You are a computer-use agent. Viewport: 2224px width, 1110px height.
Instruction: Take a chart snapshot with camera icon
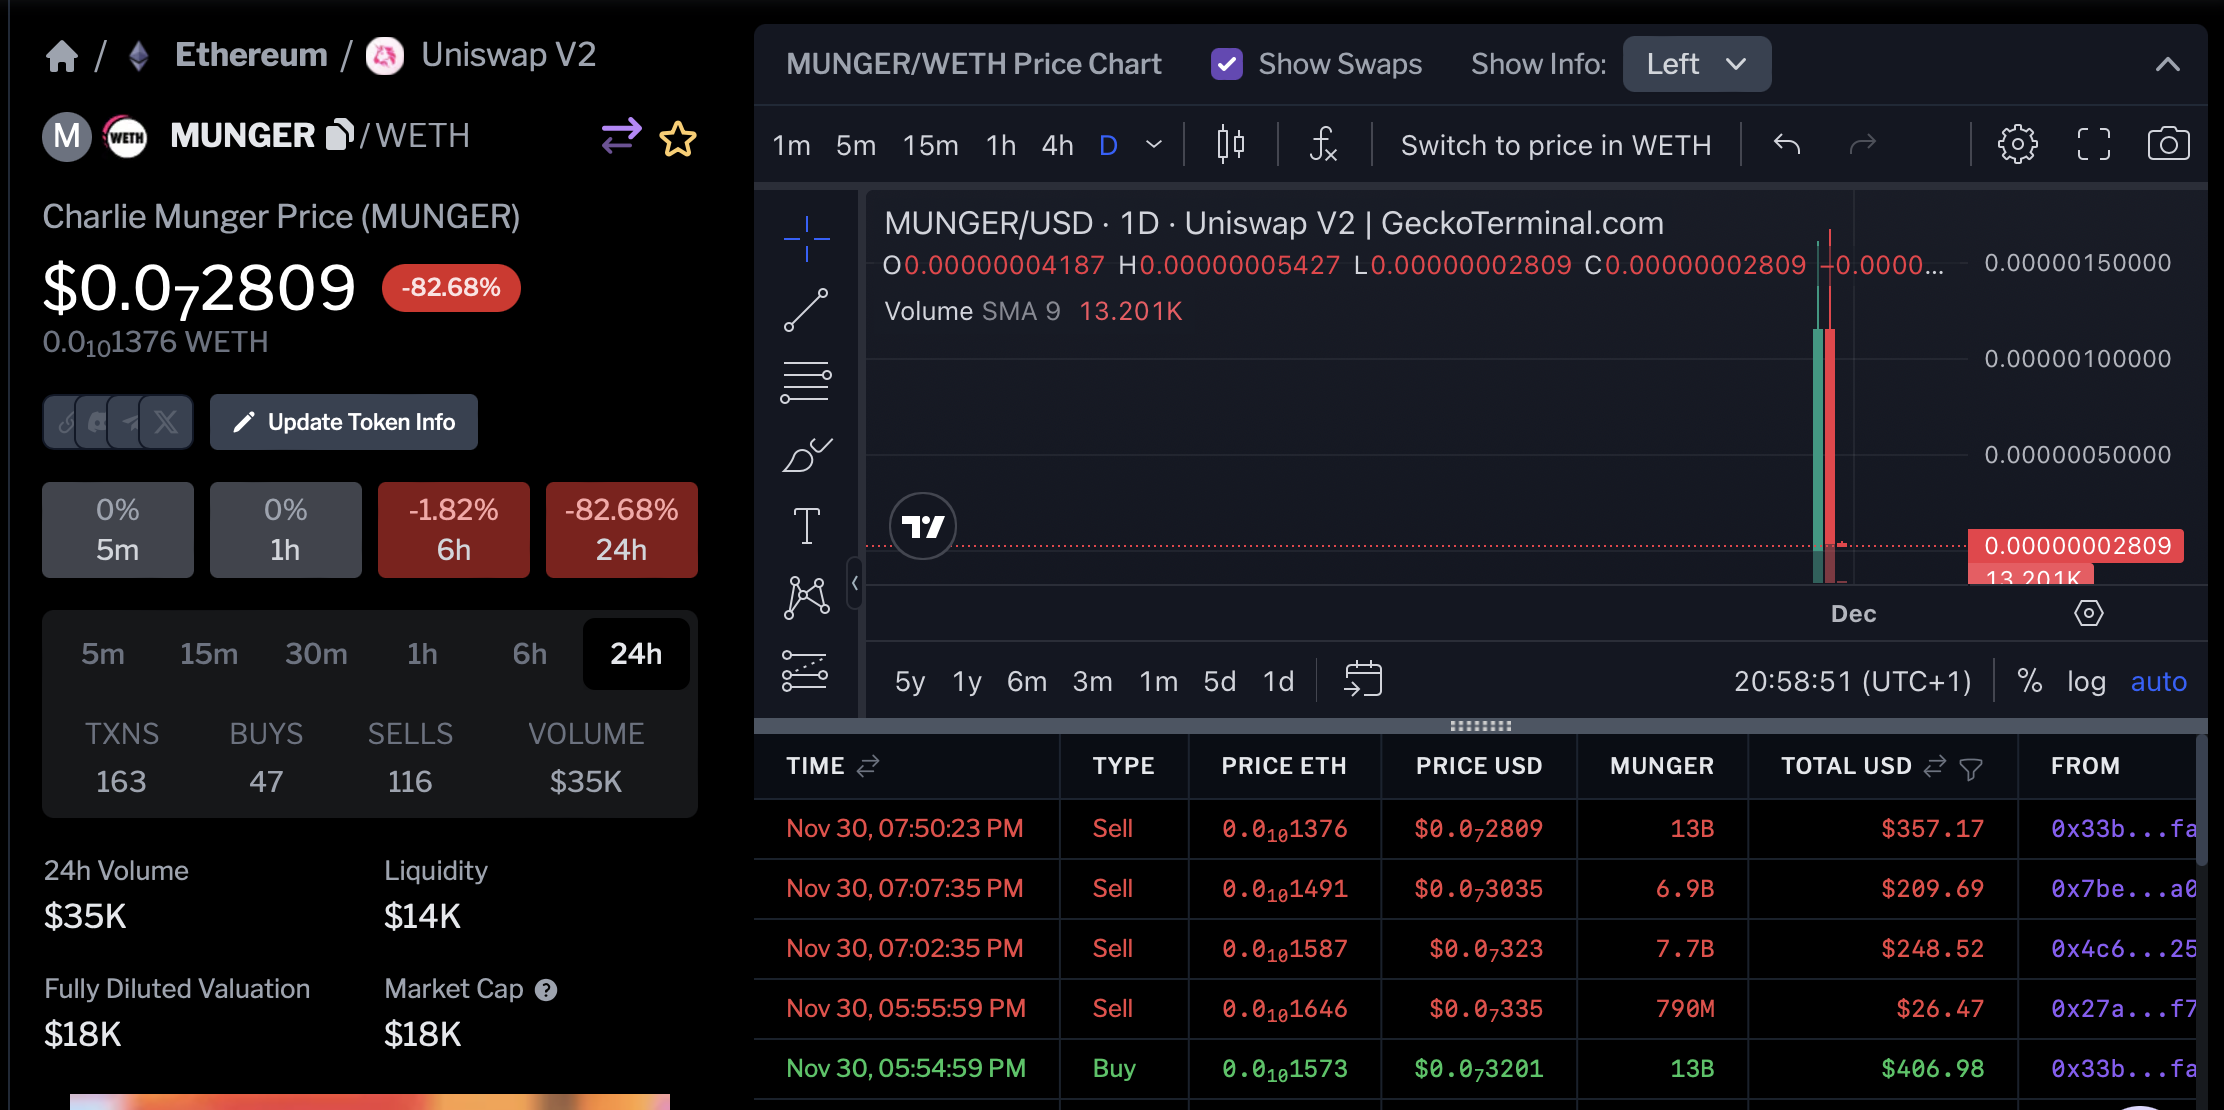pos(2168,145)
